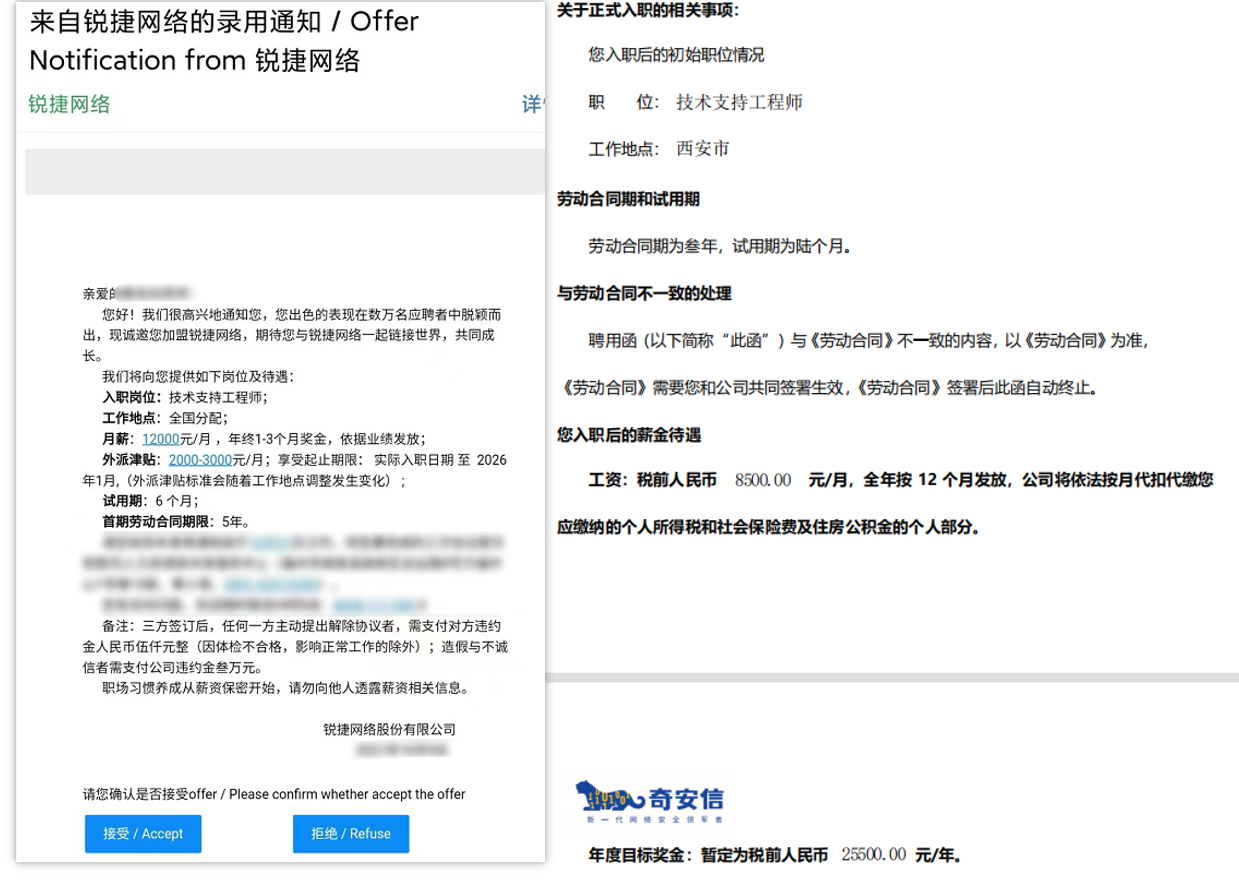
Task: Select the 与劳动合同不一致的处理 heading
Action: point(647,294)
